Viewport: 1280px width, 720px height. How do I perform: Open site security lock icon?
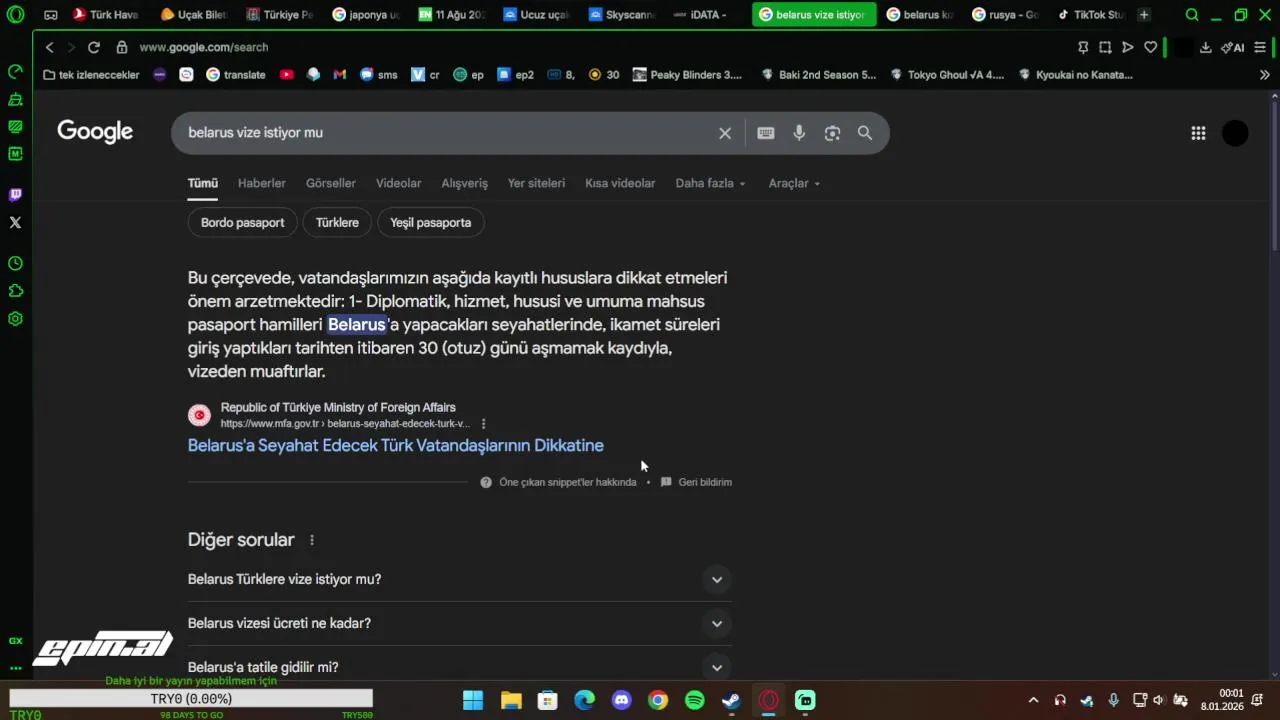click(122, 47)
